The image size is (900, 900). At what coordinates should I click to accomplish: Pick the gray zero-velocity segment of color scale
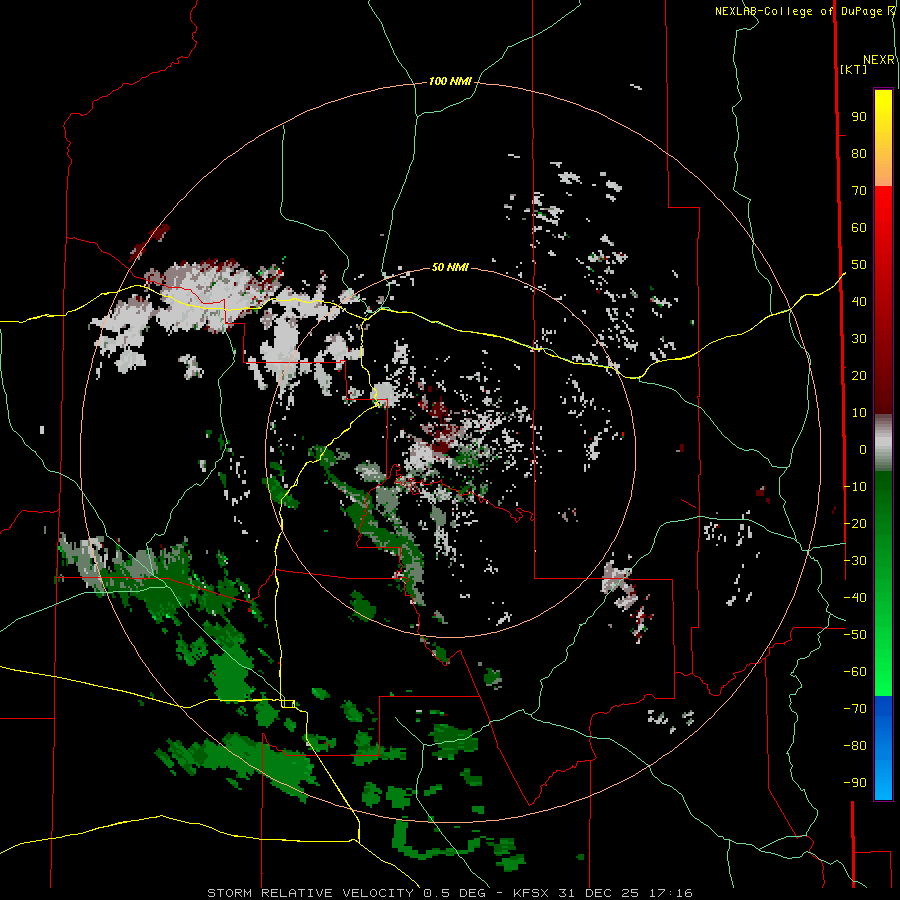(883, 443)
